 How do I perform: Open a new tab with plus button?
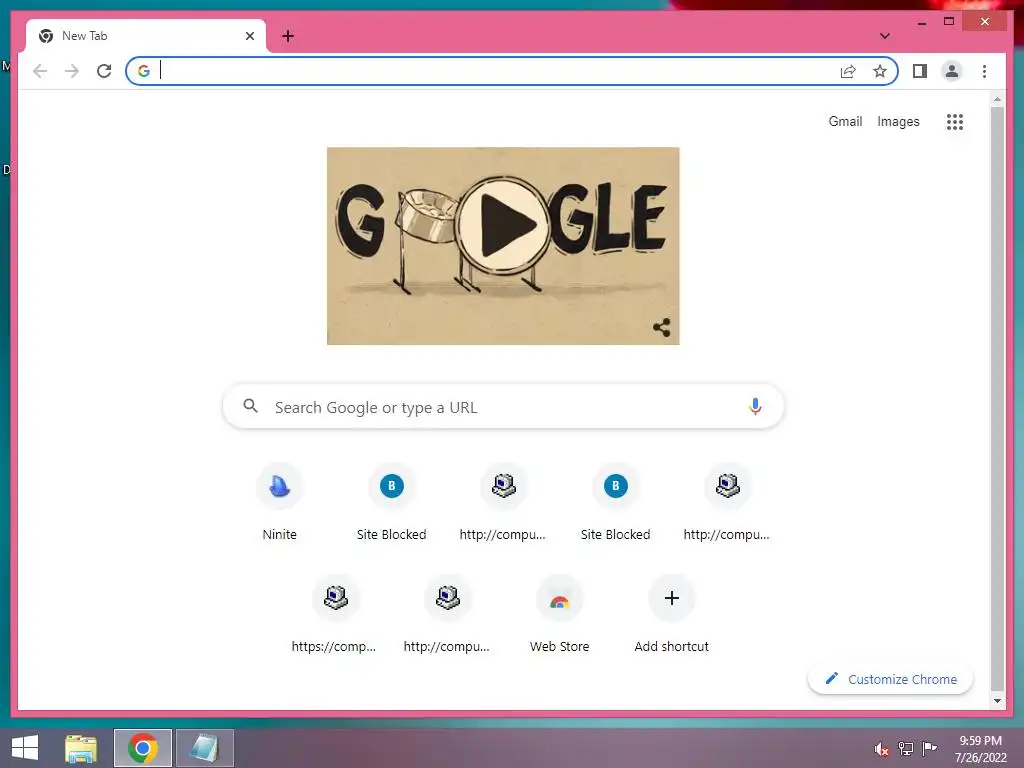pos(287,36)
